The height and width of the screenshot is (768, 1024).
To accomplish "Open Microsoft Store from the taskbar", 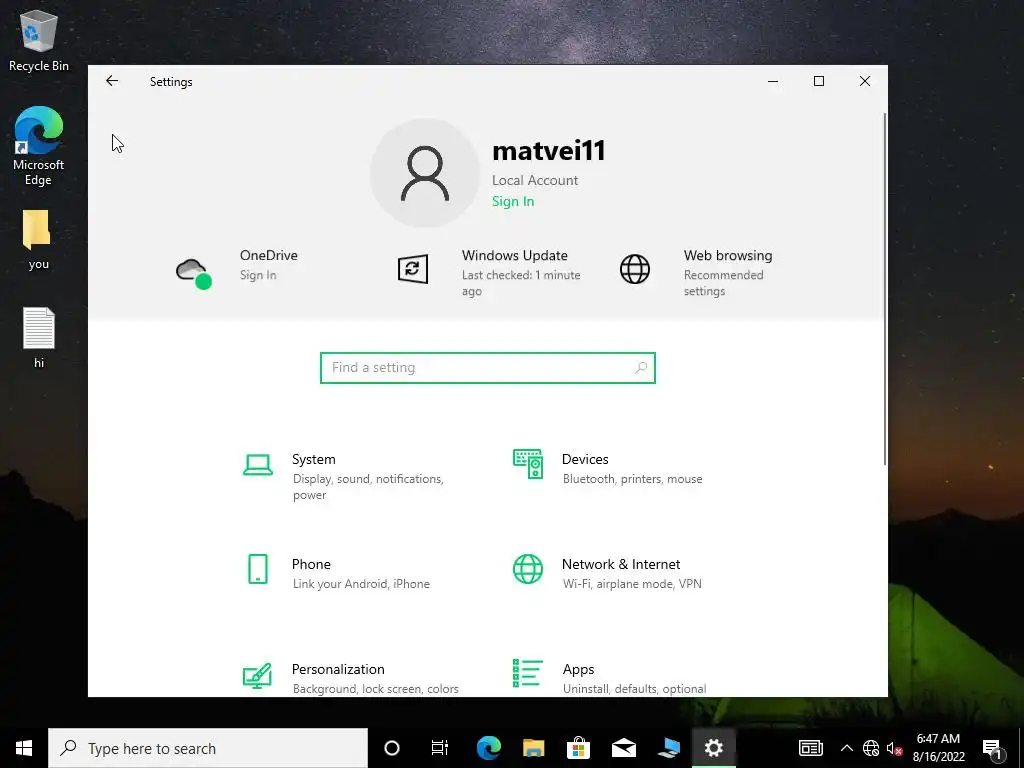I will [x=579, y=748].
